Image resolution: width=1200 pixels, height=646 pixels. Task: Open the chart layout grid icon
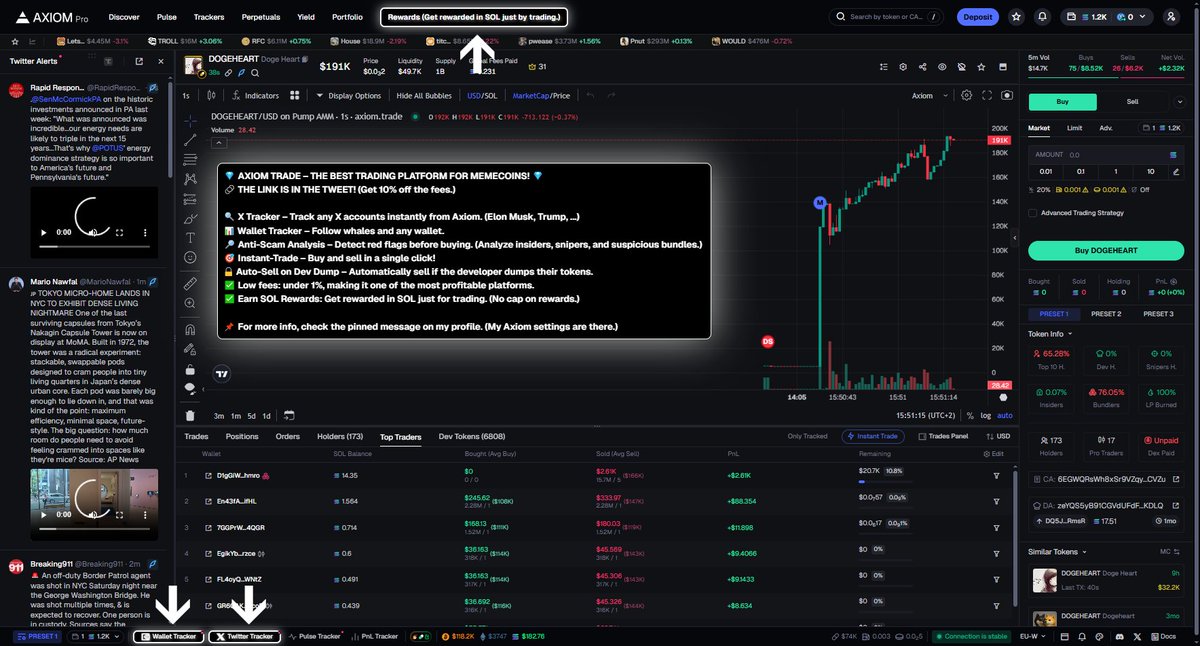[x=295, y=96]
